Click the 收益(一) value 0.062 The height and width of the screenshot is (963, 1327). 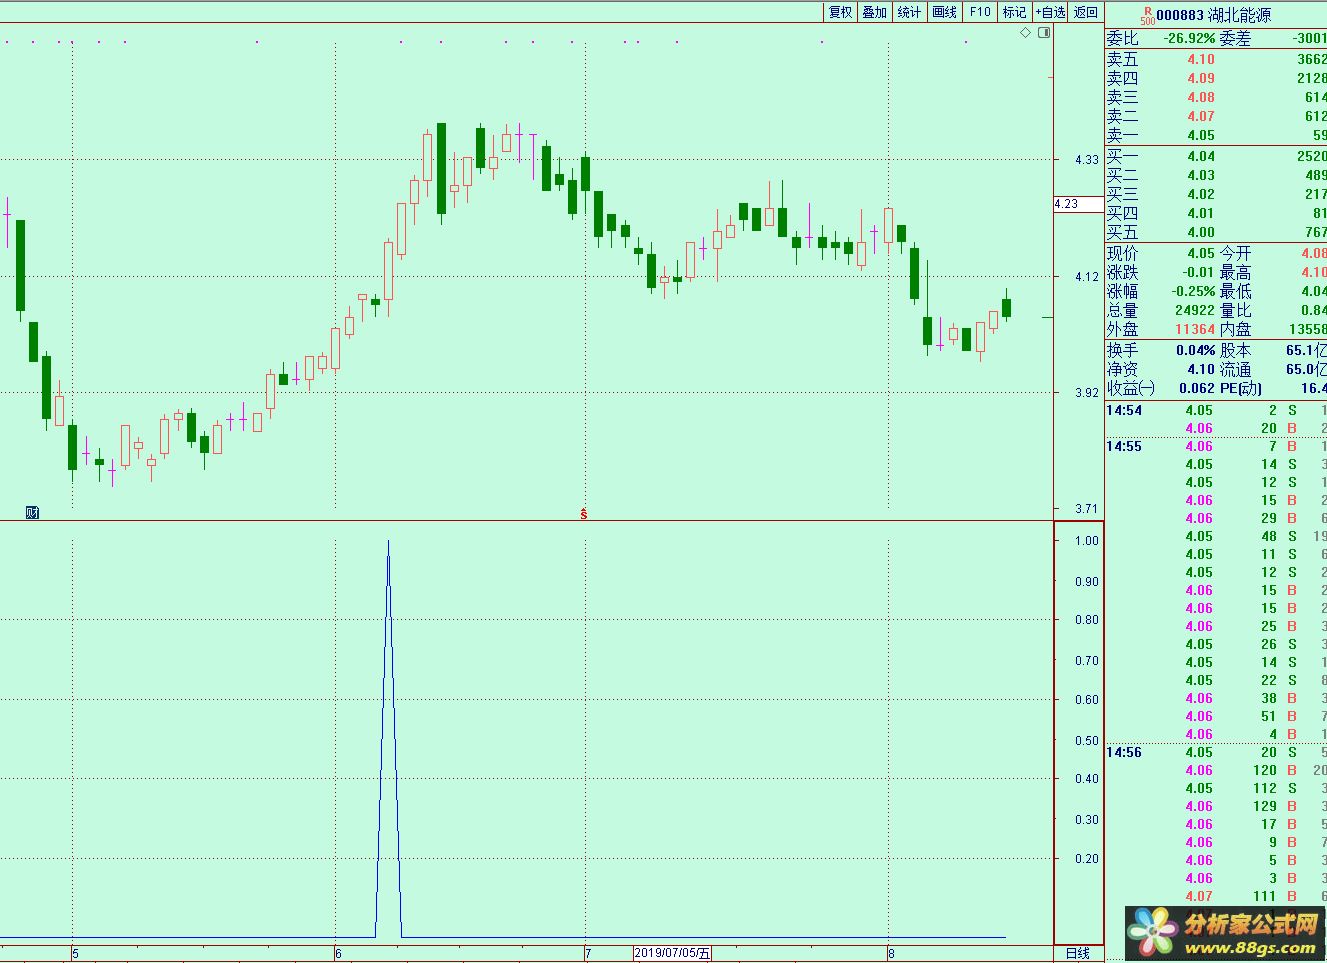click(1197, 388)
